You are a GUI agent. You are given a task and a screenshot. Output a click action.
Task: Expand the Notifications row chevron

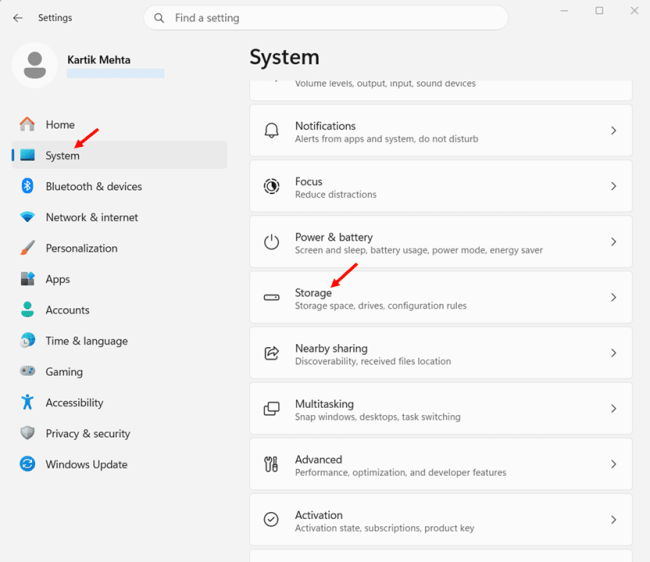point(614,131)
